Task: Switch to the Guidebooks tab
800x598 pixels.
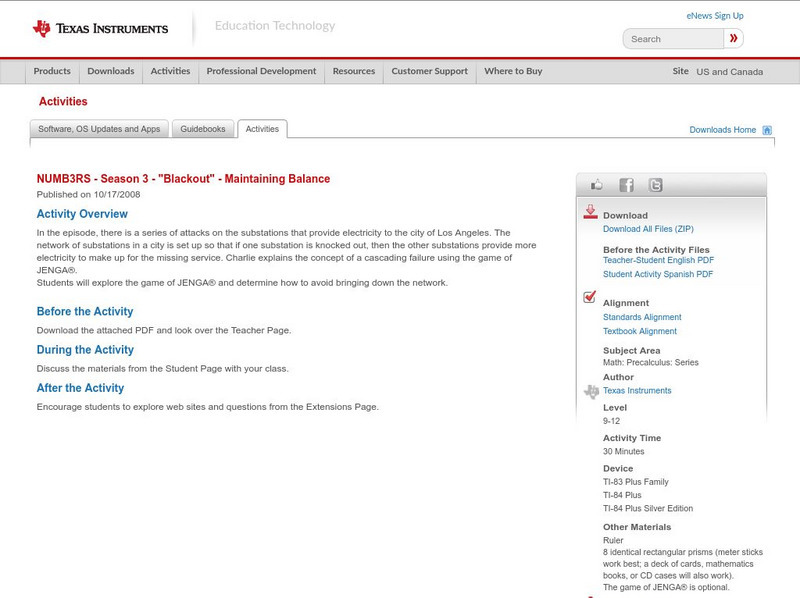Action: point(201,128)
